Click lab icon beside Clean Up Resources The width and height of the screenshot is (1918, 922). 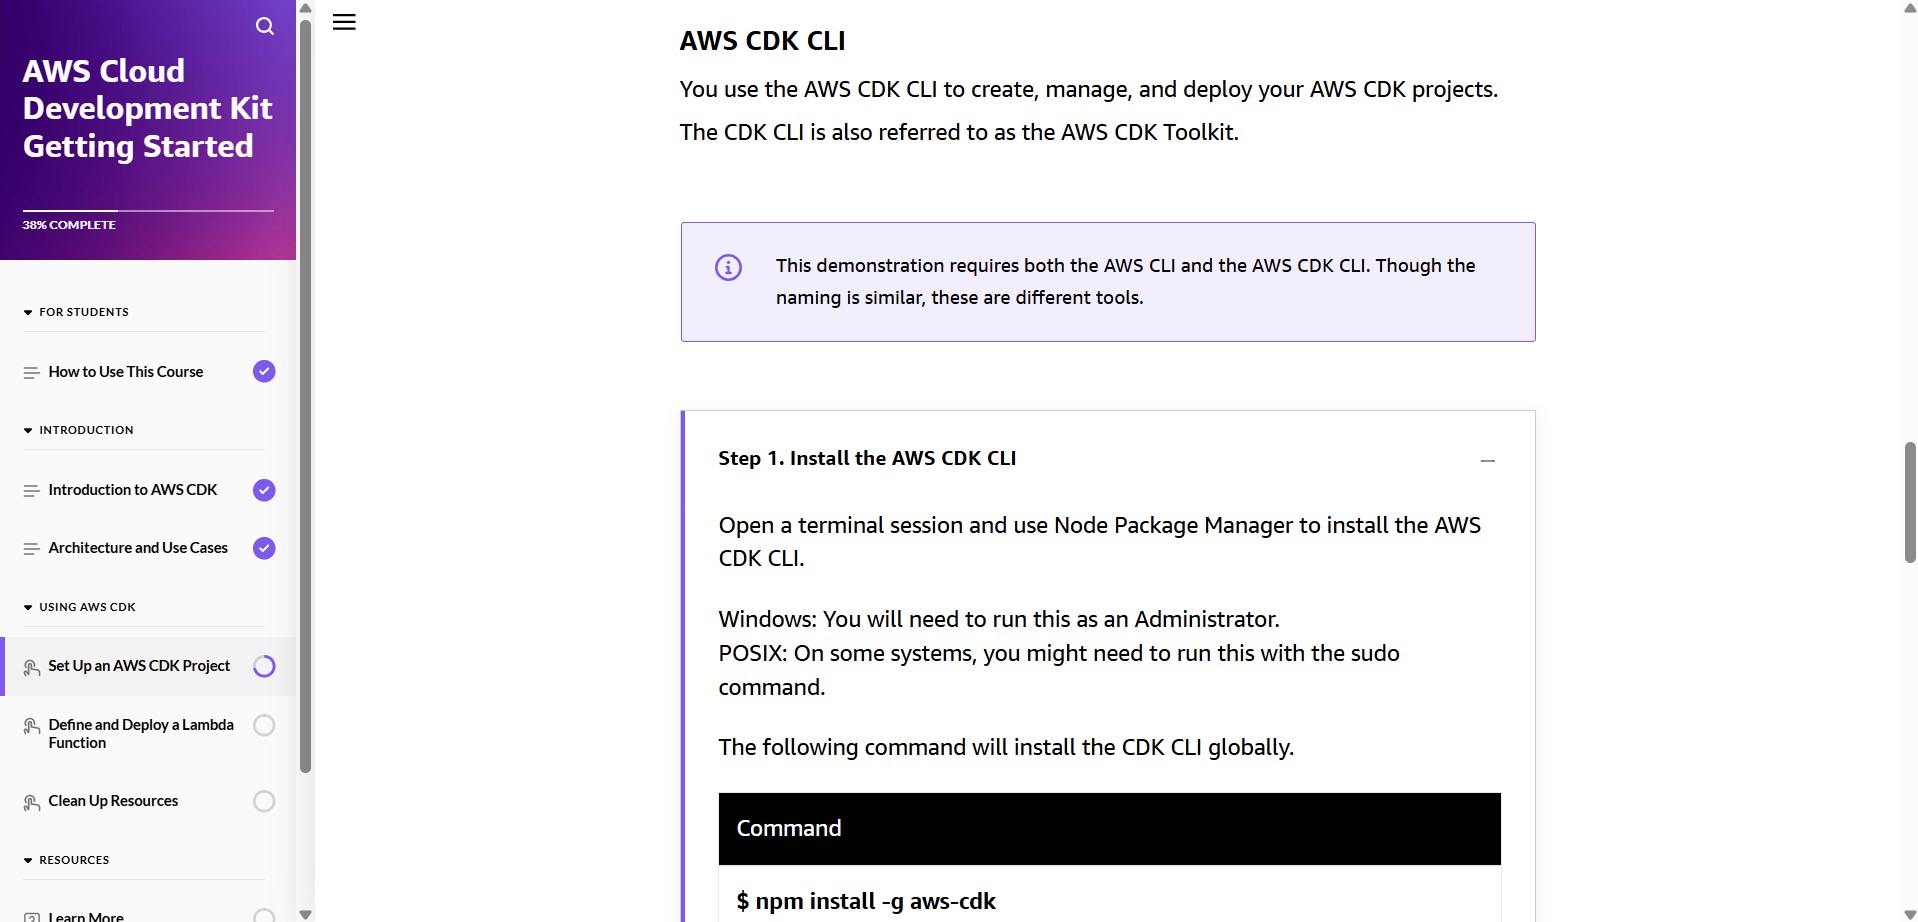(31, 802)
